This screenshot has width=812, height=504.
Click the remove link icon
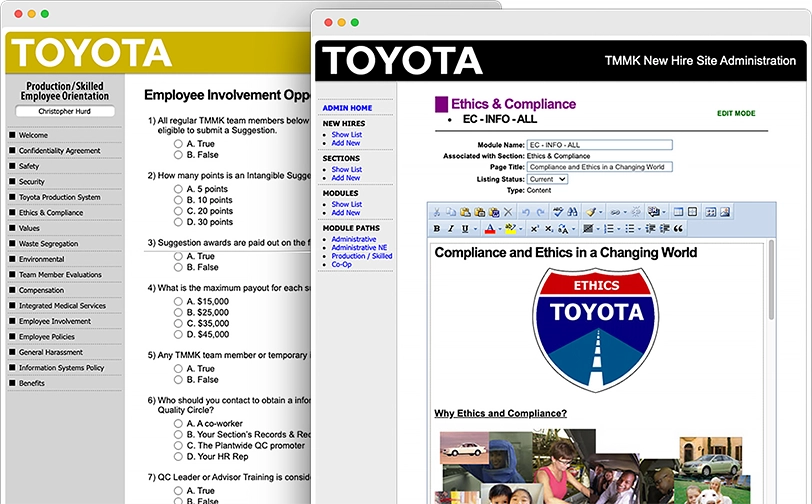(x=636, y=212)
